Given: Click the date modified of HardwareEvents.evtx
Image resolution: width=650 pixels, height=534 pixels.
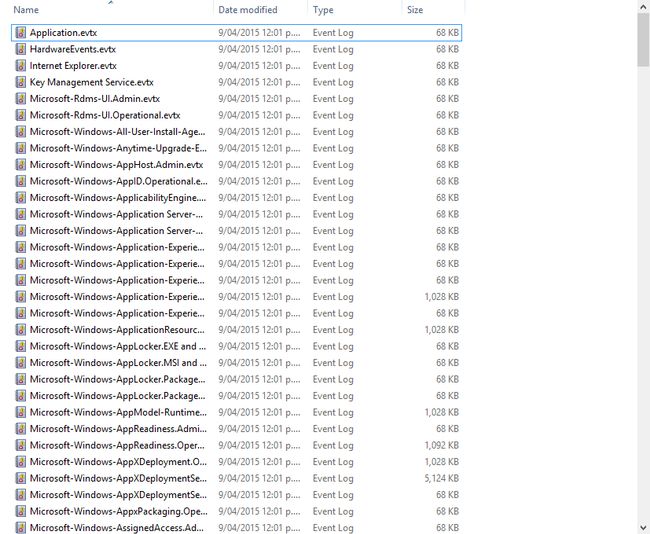Looking at the screenshot, I should 259,49.
